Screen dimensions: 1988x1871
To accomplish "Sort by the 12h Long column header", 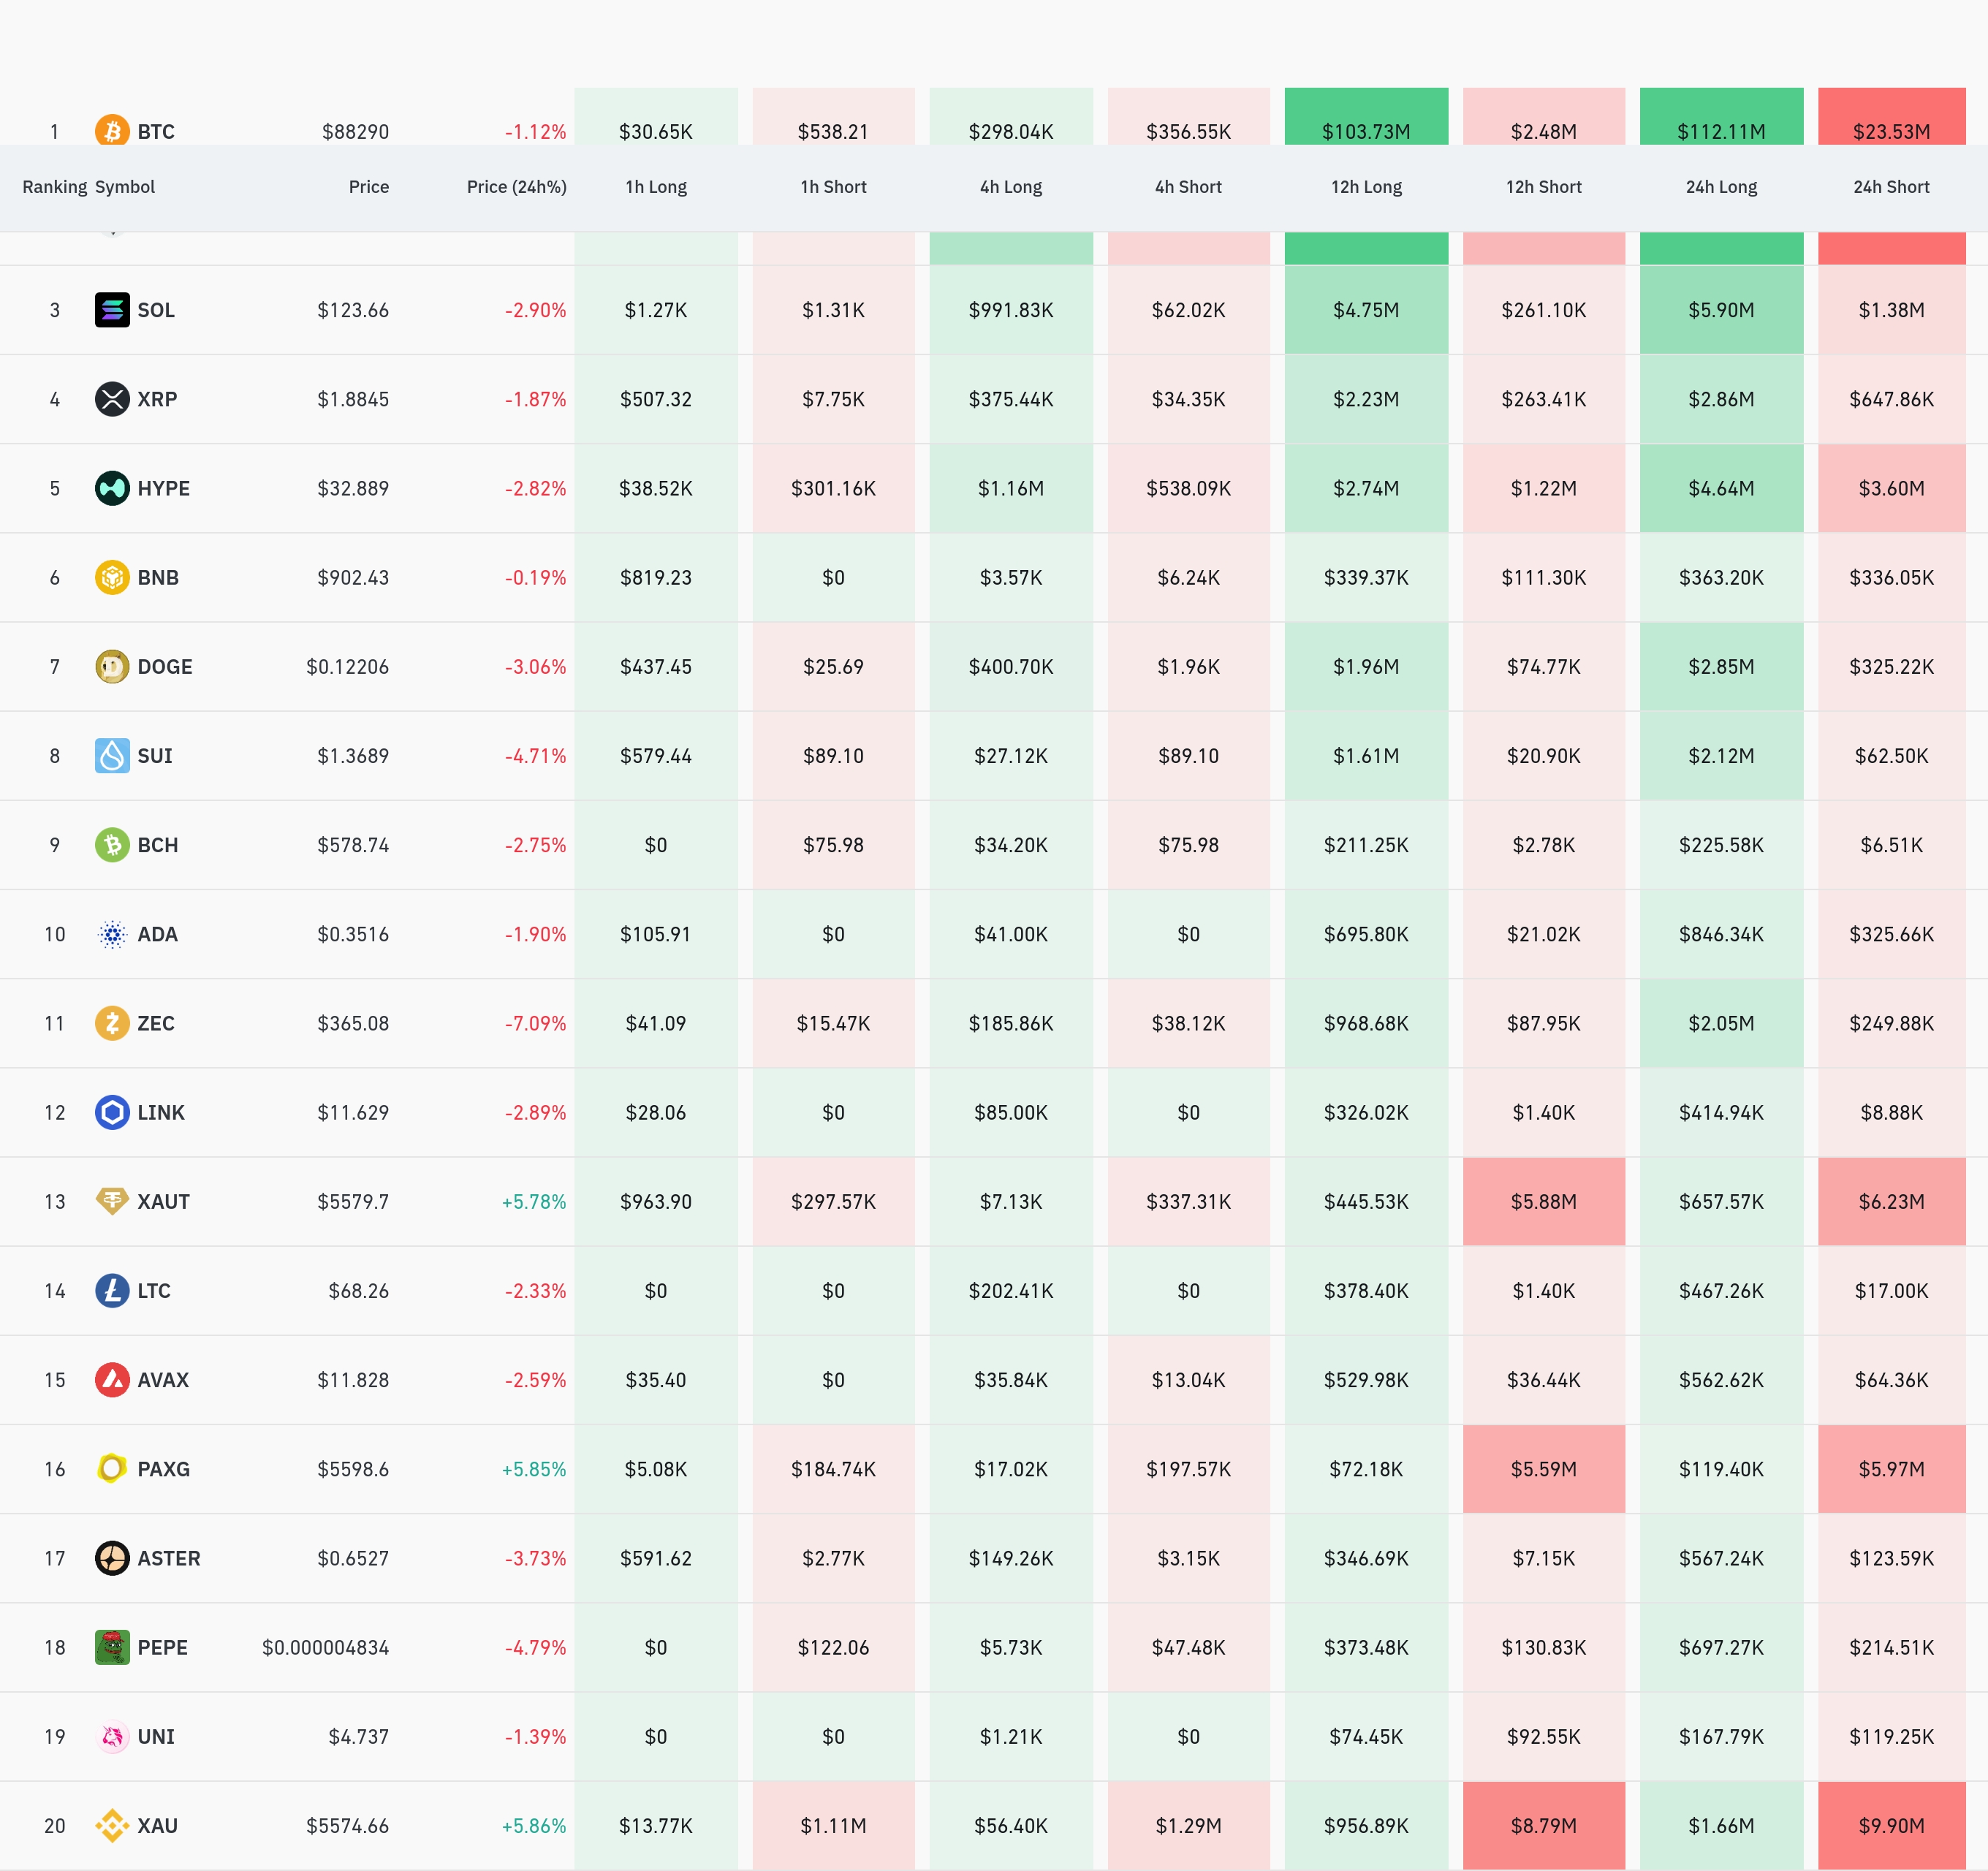I will [x=1366, y=187].
